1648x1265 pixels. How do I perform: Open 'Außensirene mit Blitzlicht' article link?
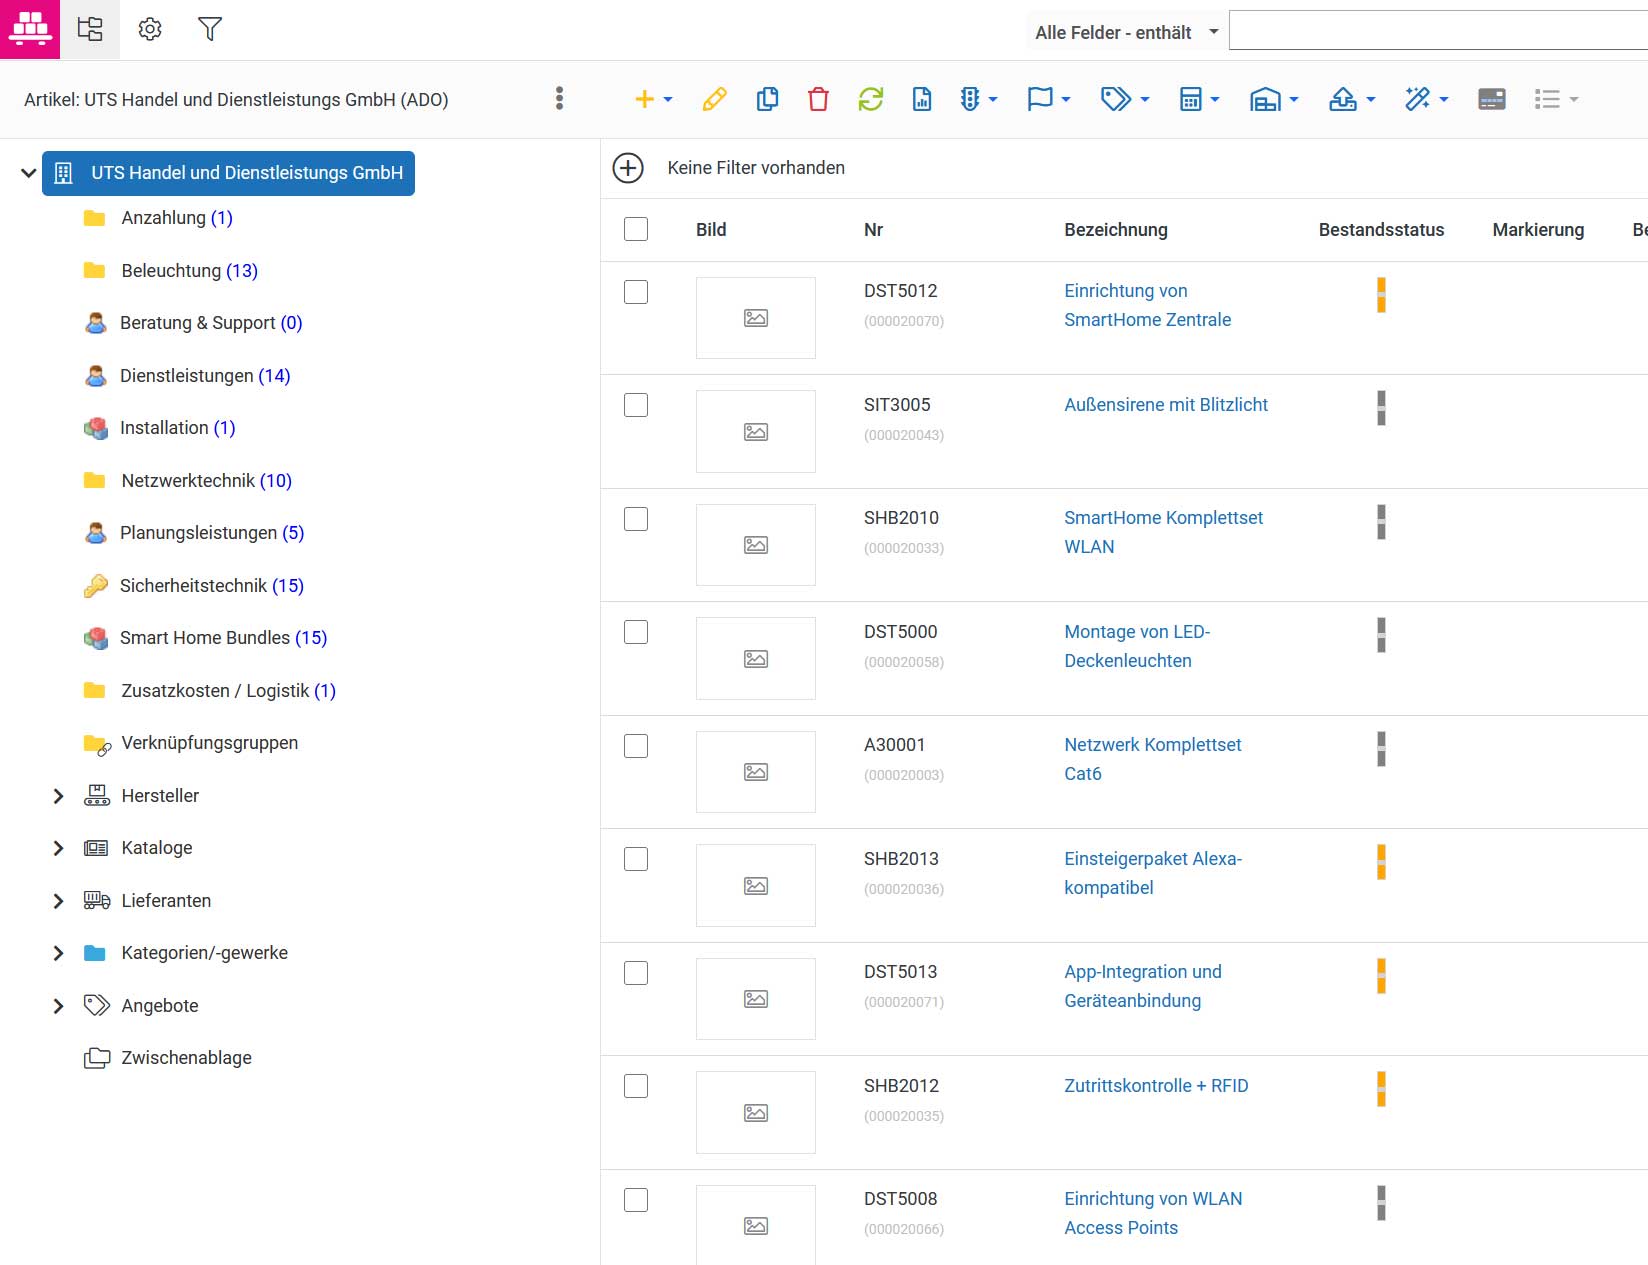click(x=1166, y=405)
